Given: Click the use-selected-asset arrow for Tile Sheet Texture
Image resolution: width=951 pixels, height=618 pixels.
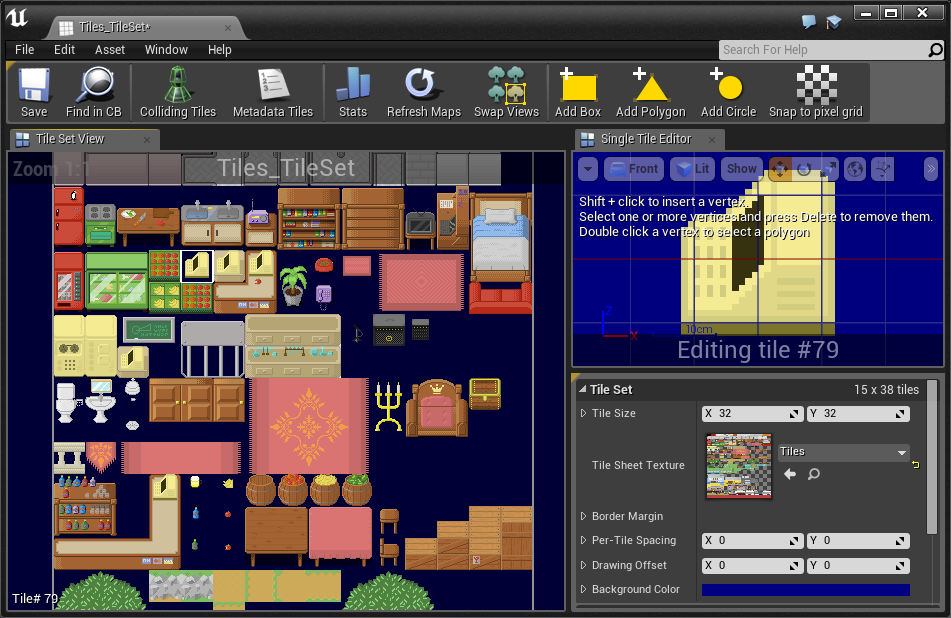Looking at the screenshot, I should (x=790, y=474).
